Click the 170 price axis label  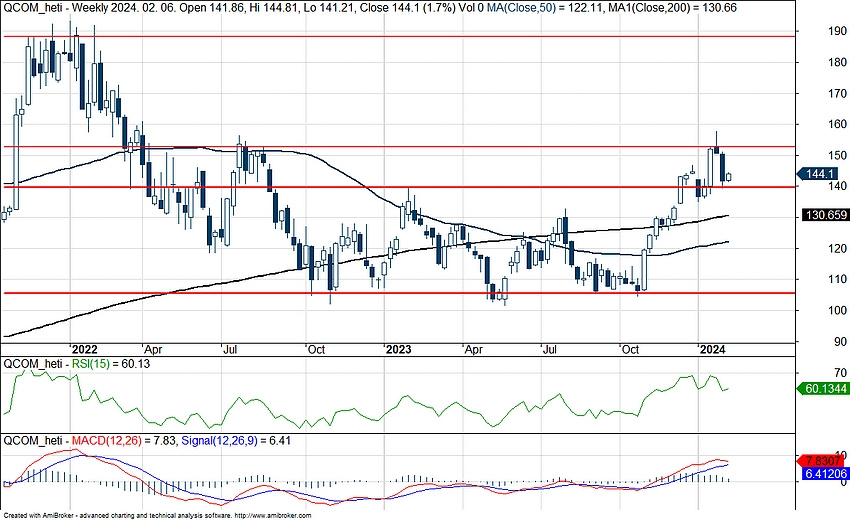tap(836, 94)
